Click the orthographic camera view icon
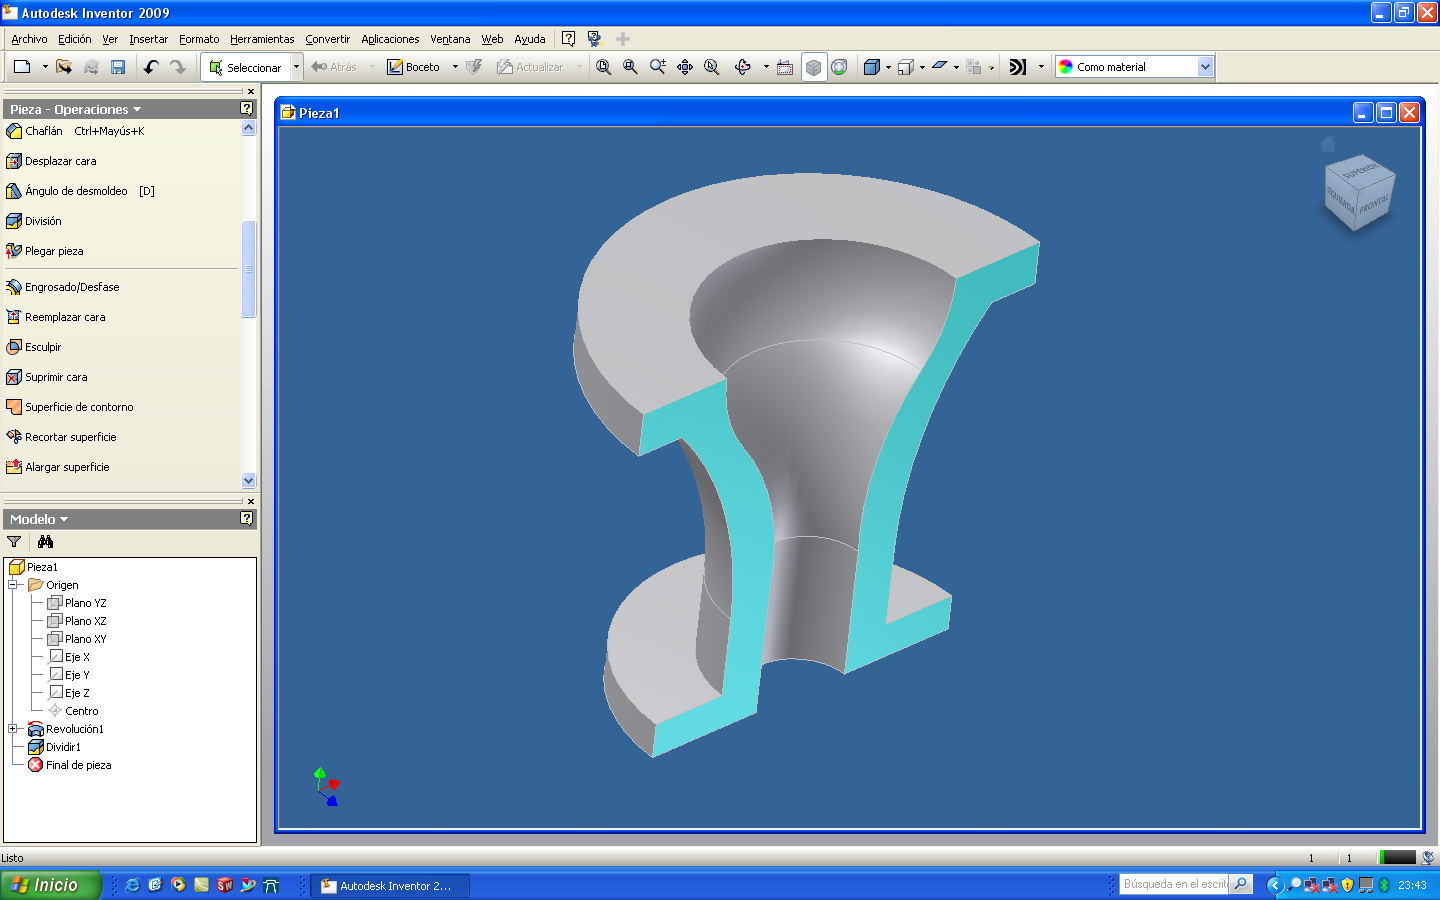The height and width of the screenshot is (900, 1440). pyautogui.click(x=905, y=67)
